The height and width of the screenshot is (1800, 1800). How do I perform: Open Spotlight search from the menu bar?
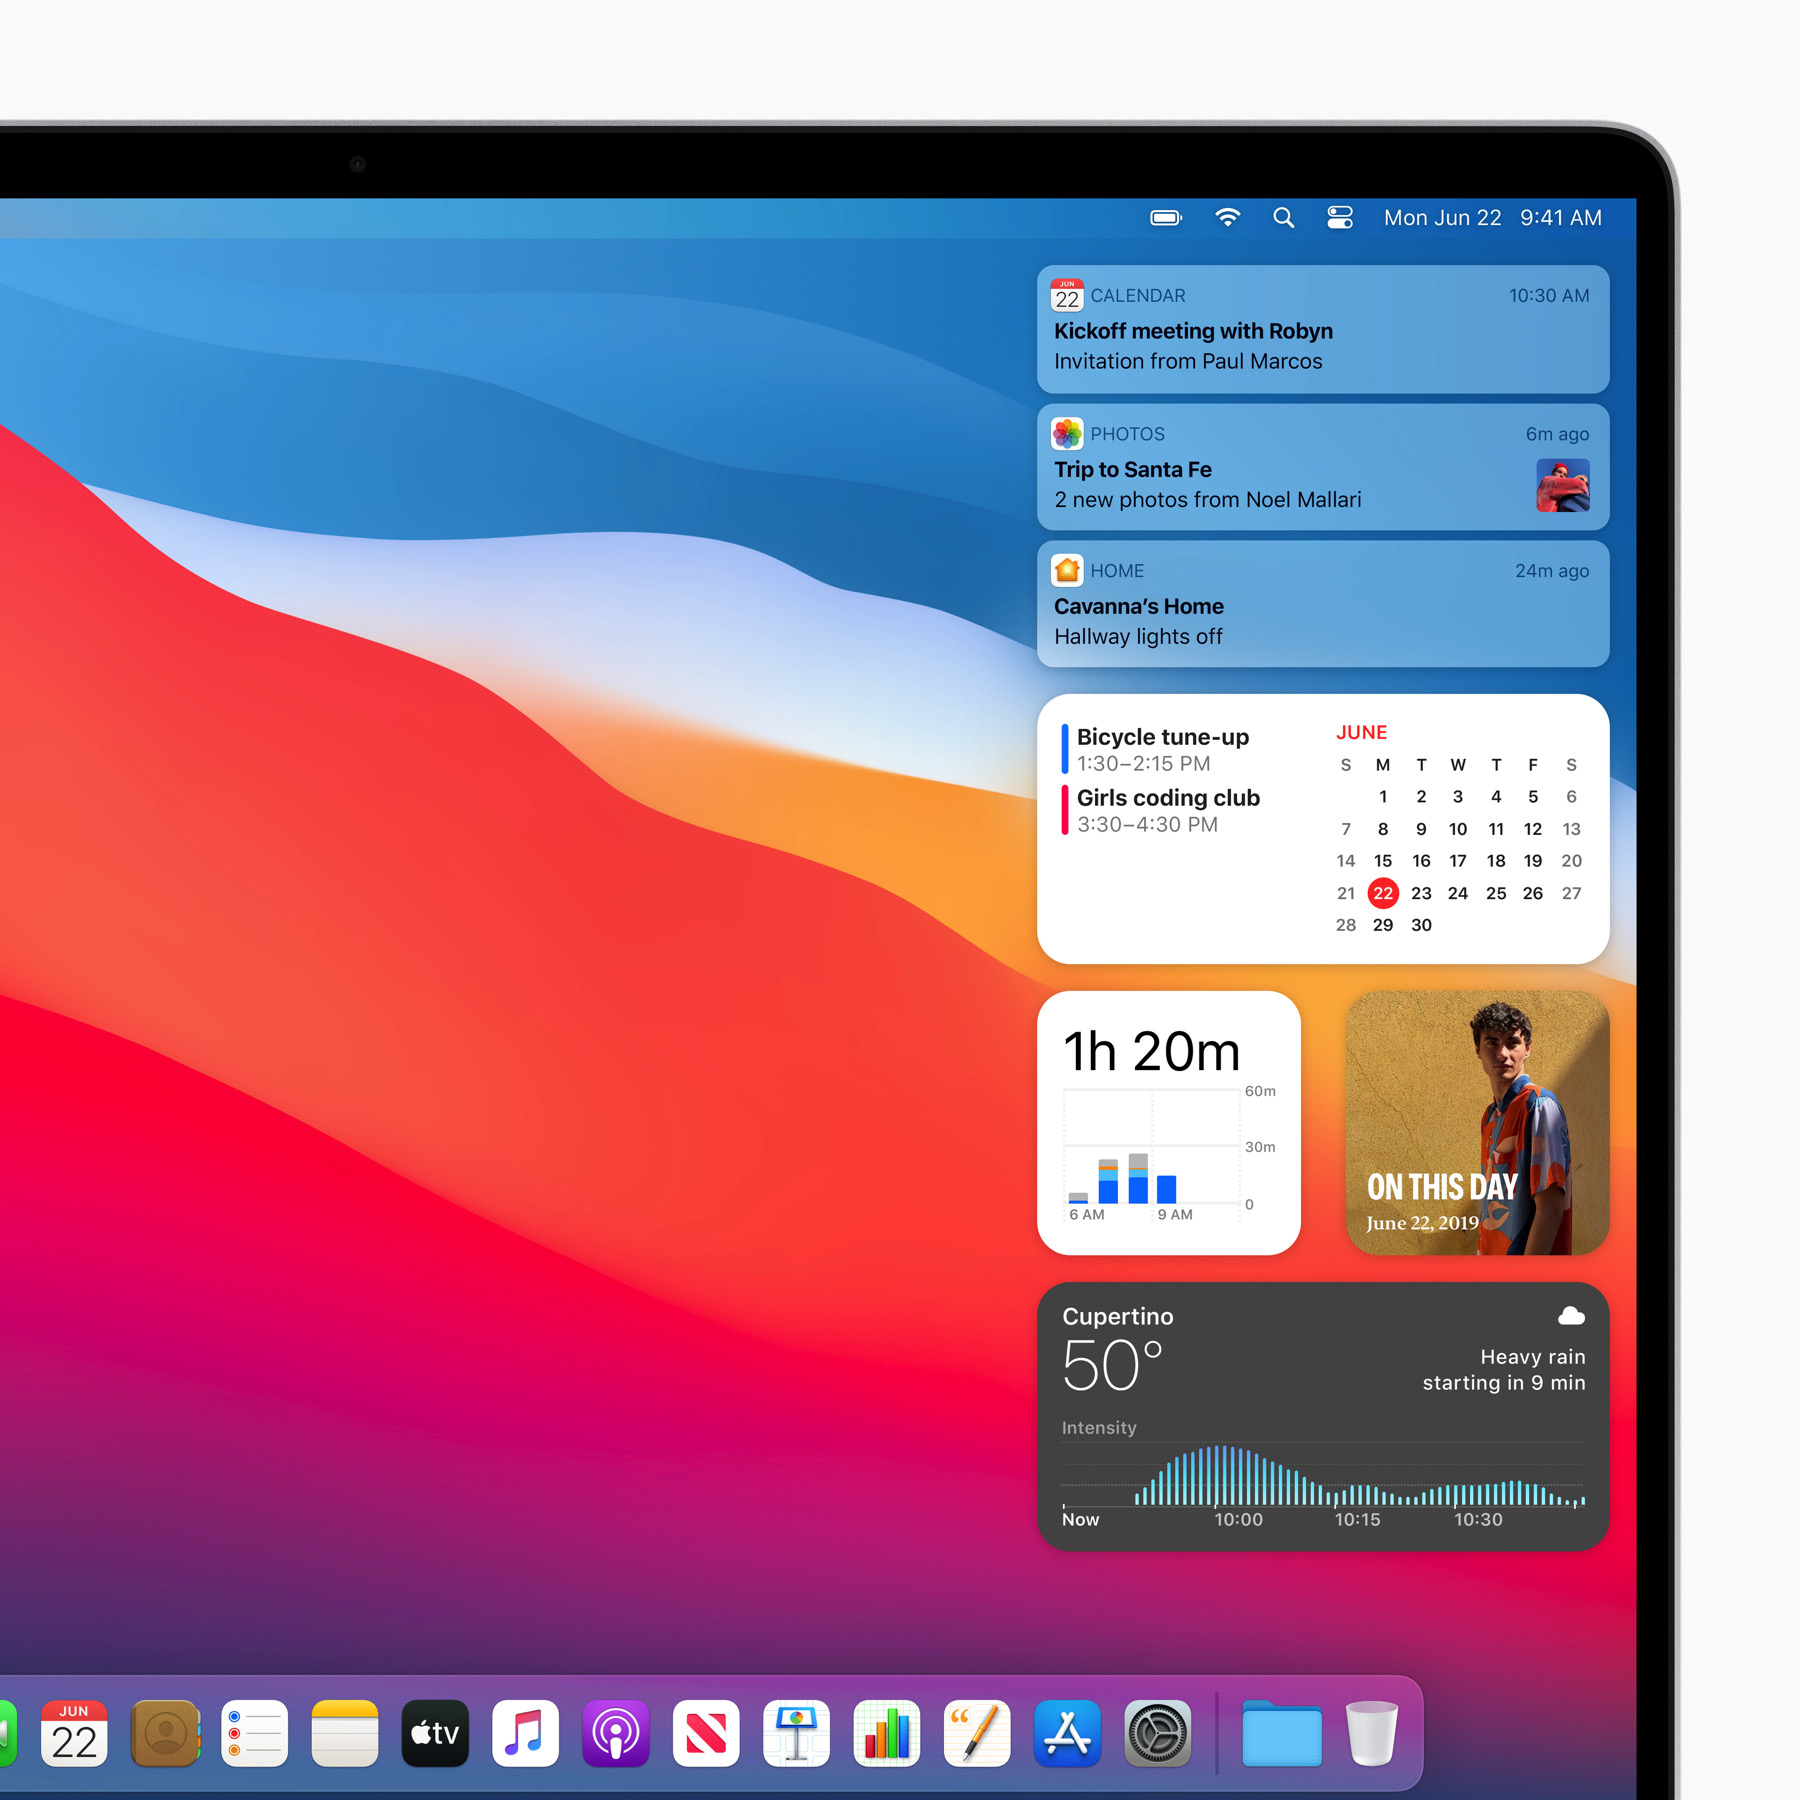pos(1284,218)
